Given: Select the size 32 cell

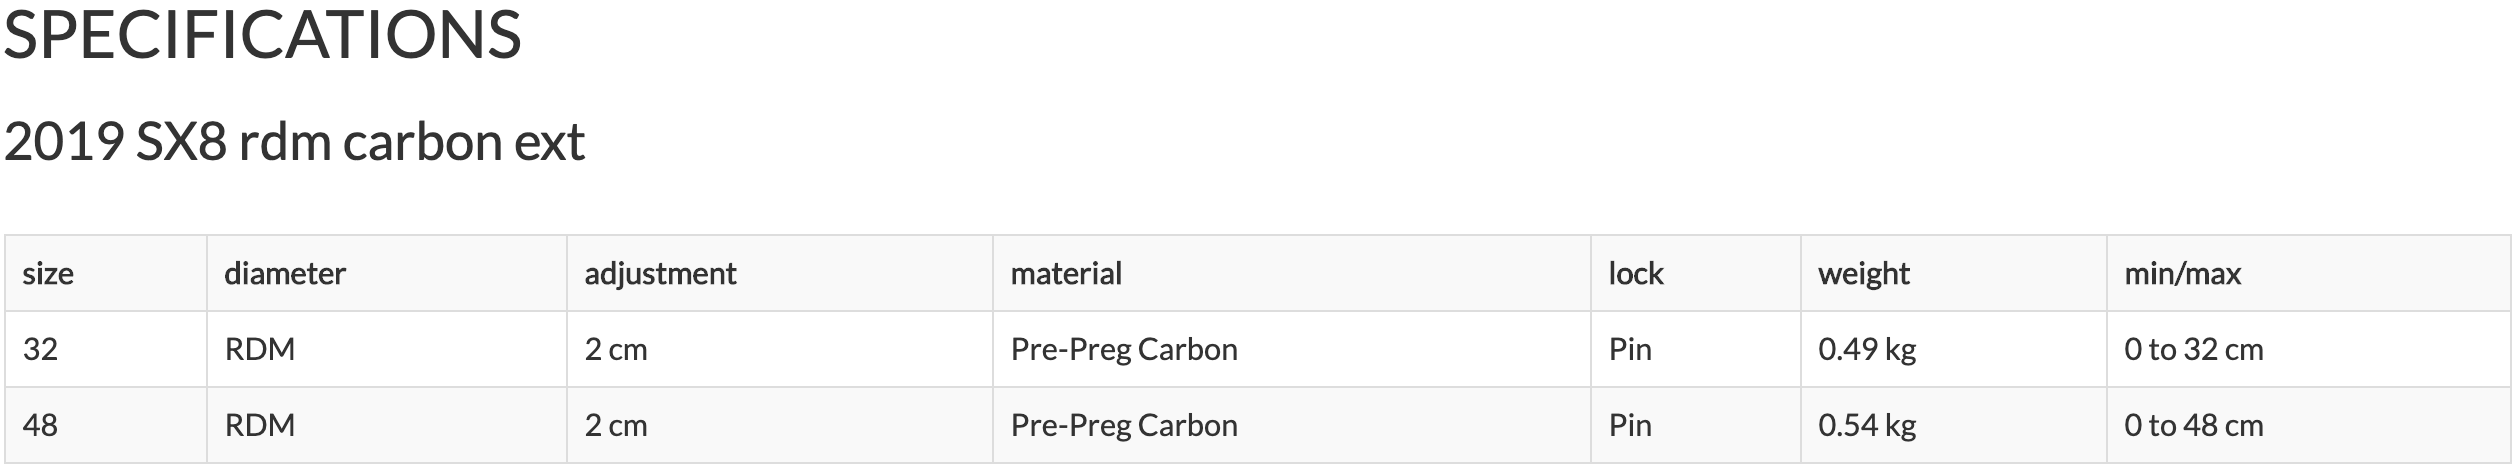Looking at the screenshot, I should pos(40,349).
